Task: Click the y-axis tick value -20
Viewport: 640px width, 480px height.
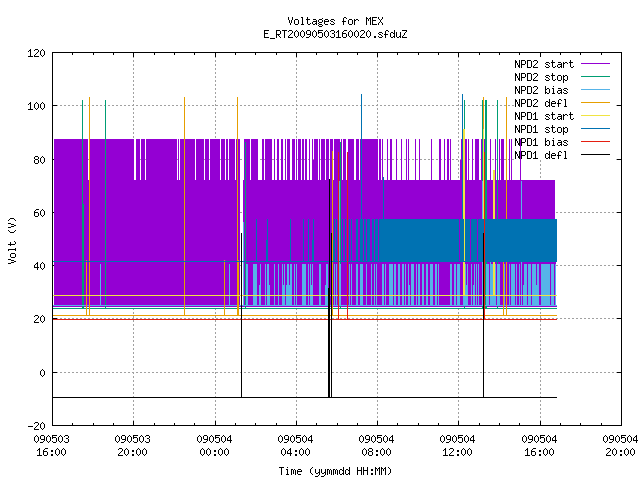Action: click(x=36, y=426)
